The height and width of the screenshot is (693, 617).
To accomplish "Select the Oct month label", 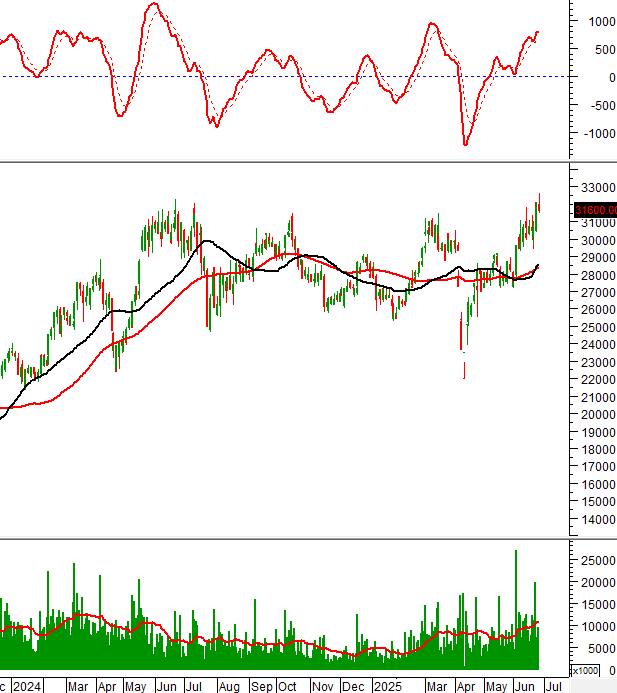I will (287, 686).
